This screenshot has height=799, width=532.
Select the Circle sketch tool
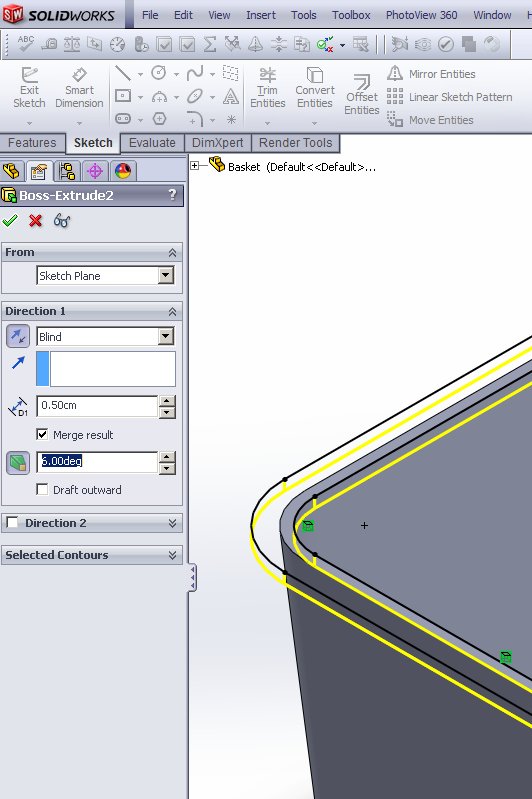coord(159,73)
